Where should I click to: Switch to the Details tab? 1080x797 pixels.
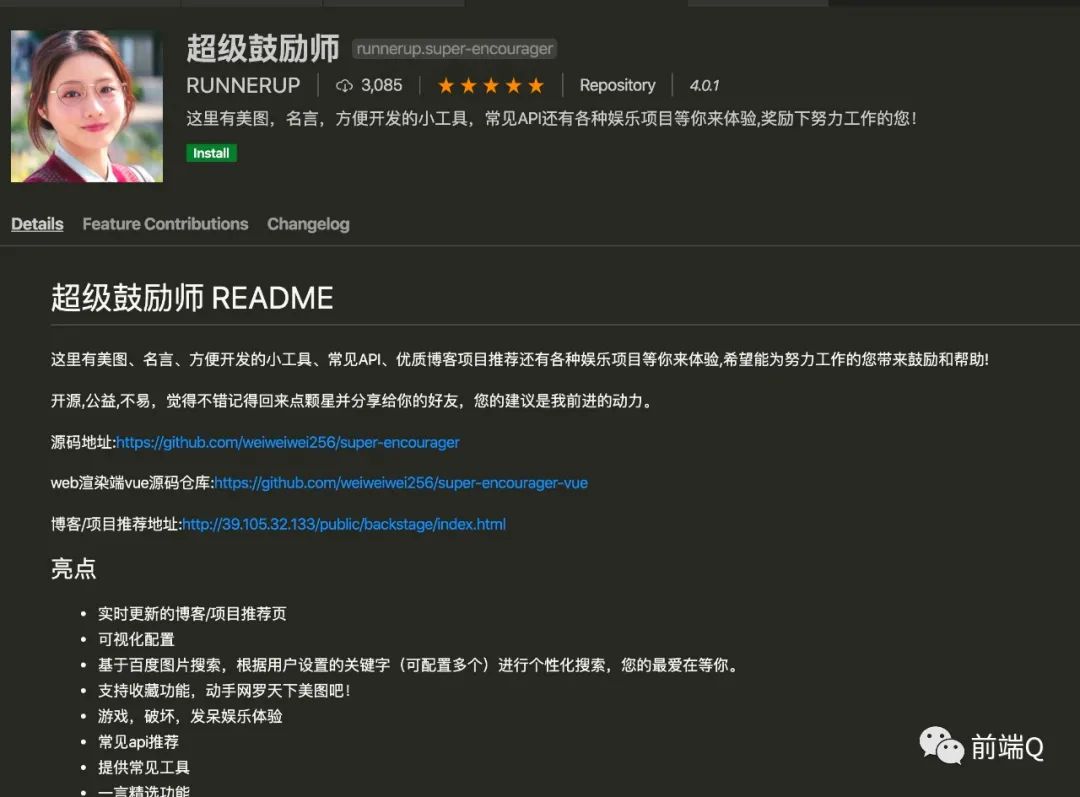(37, 224)
